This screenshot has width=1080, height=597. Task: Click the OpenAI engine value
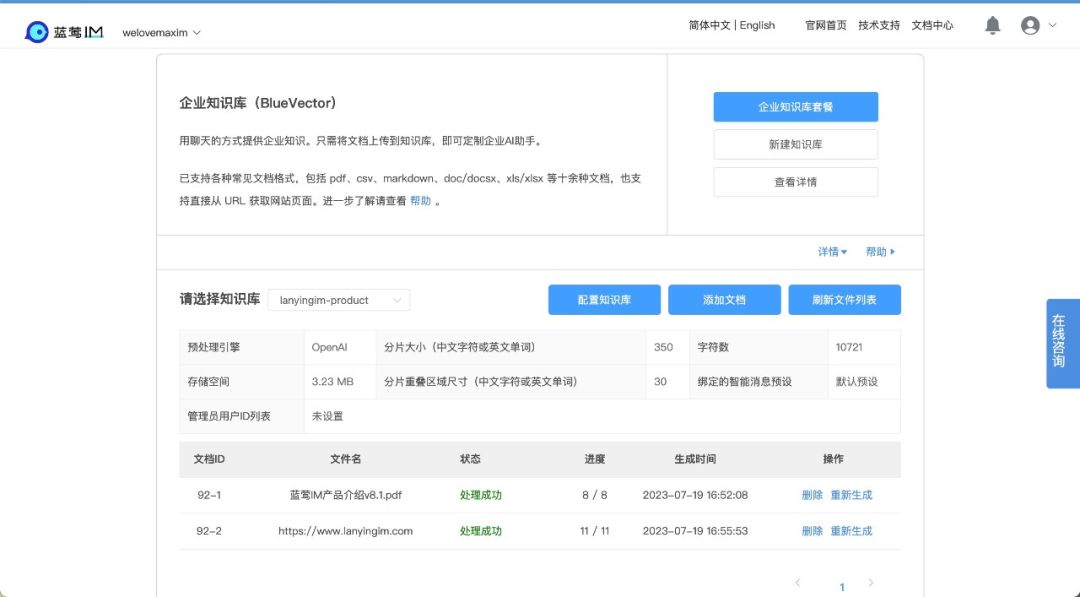click(329, 347)
